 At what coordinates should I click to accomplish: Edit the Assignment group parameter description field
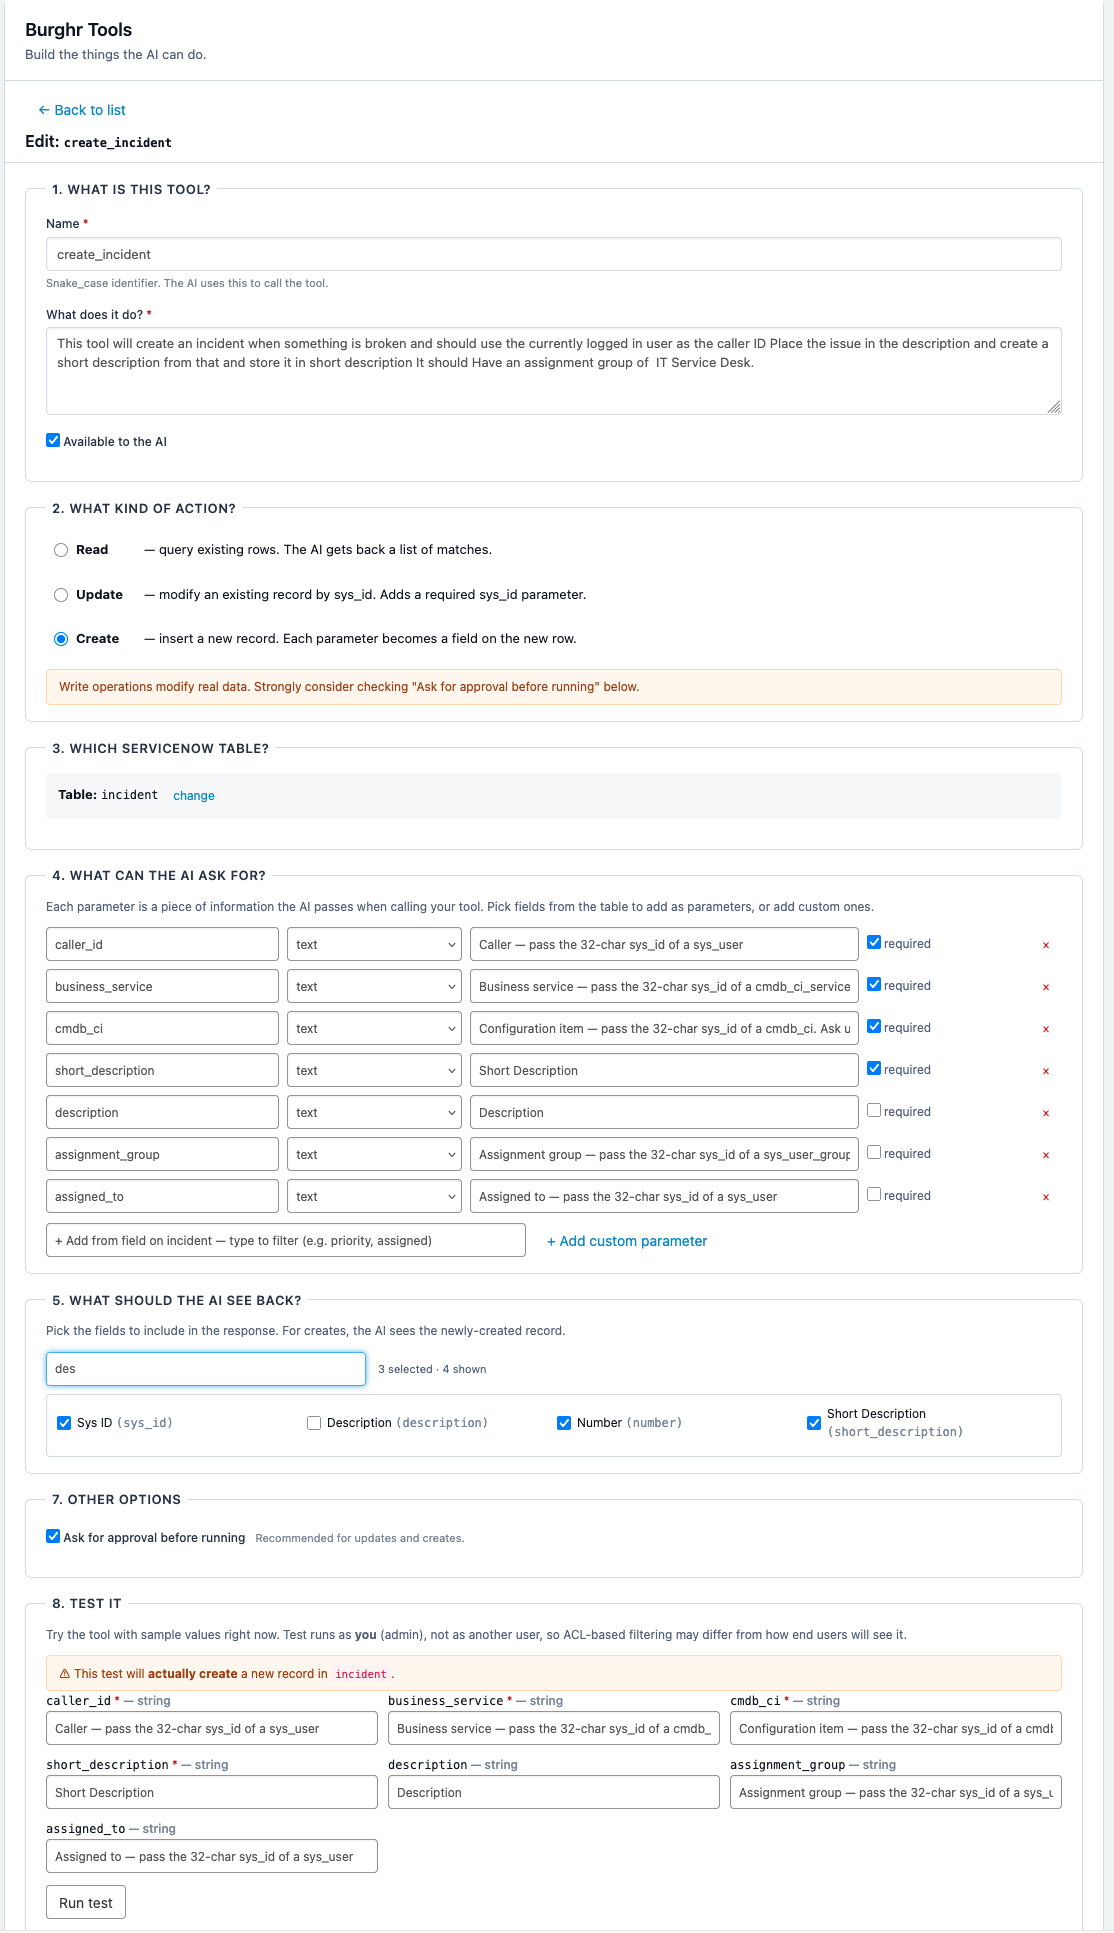[664, 1154]
